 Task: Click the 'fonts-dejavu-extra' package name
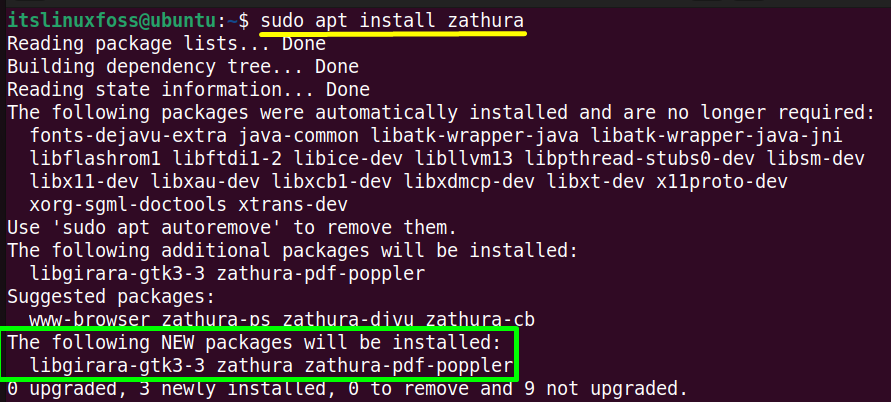click(128, 136)
